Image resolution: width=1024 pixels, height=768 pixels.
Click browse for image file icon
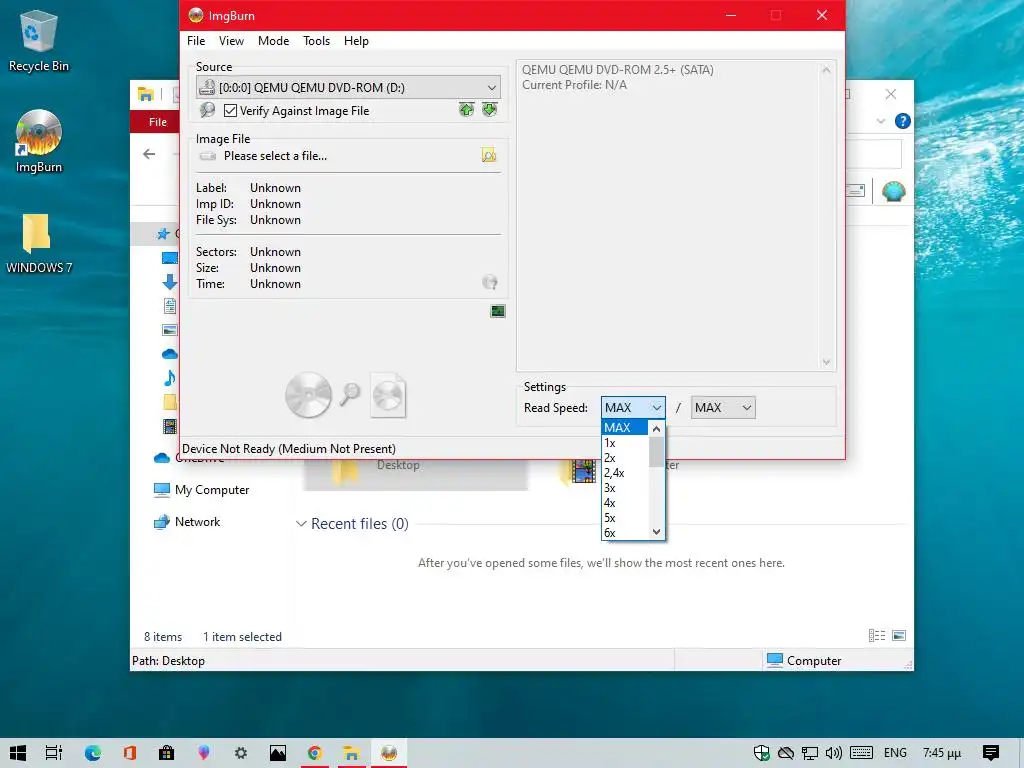489,155
